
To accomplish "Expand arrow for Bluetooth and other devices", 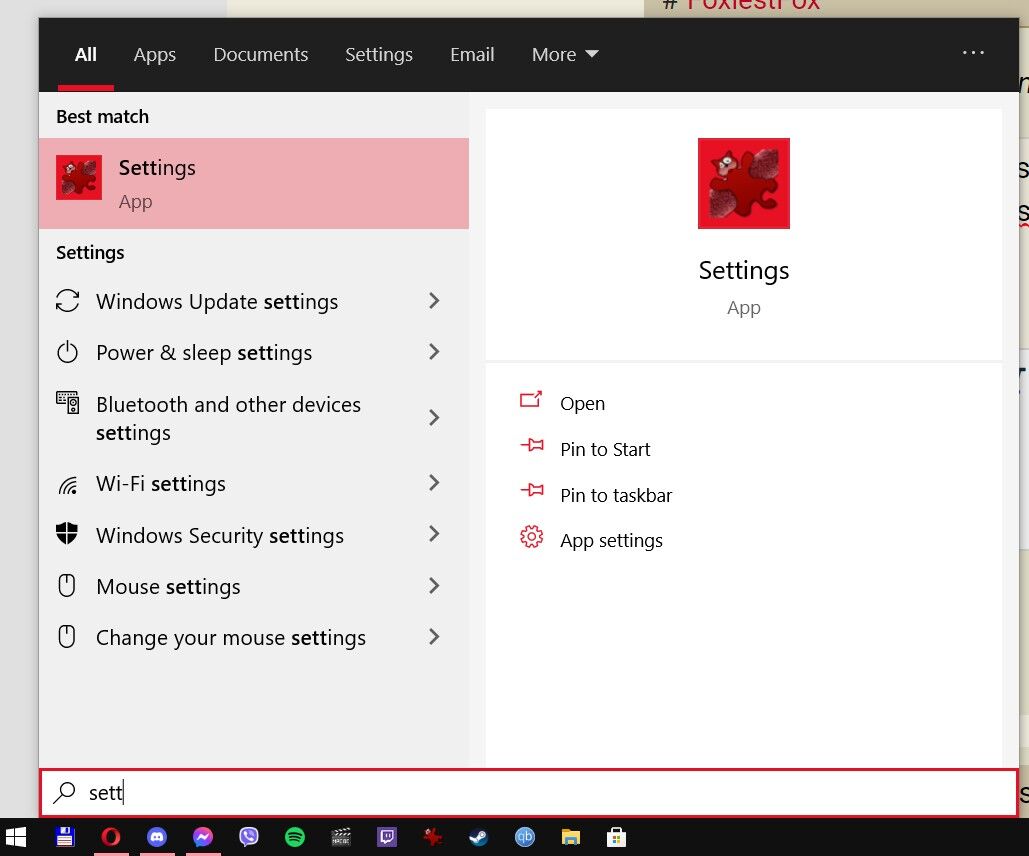I will [434, 417].
